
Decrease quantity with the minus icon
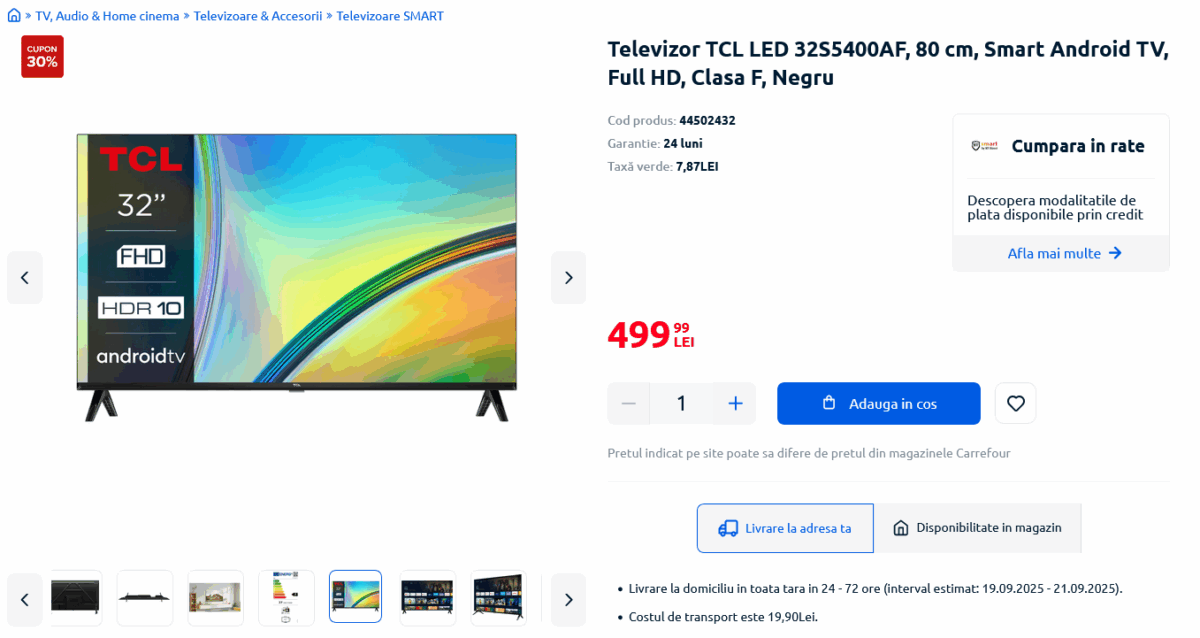coord(628,403)
